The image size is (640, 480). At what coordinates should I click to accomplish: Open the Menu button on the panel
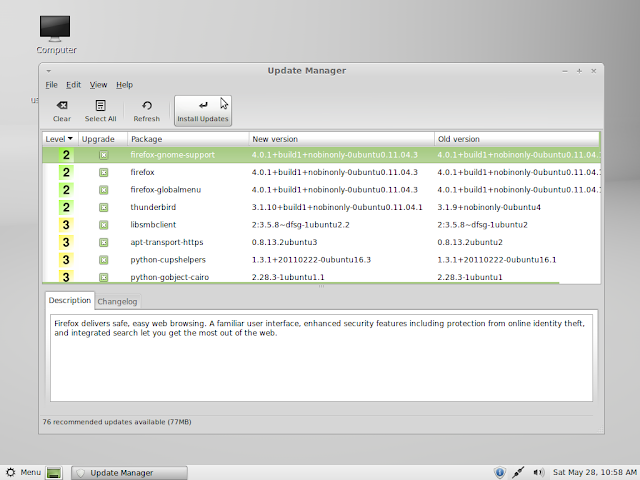pyautogui.click(x=23, y=473)
